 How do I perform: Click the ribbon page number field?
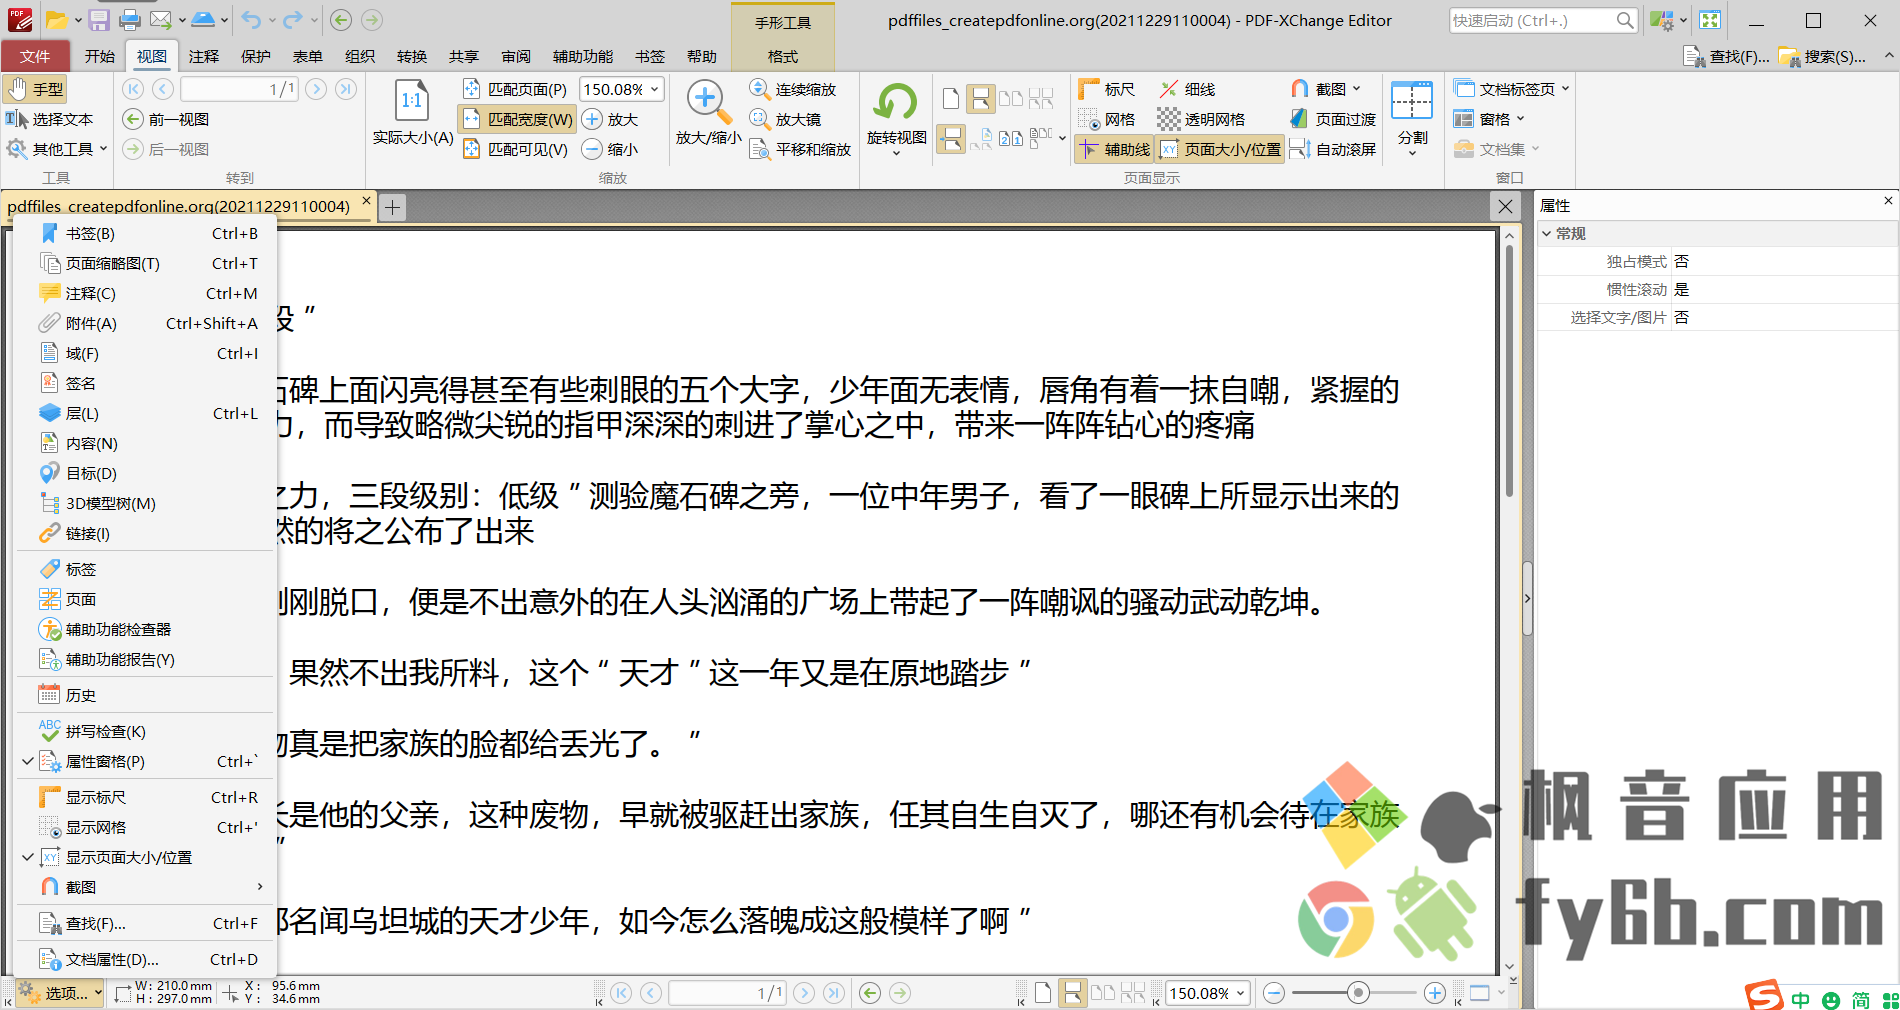[x=240, y=89]
